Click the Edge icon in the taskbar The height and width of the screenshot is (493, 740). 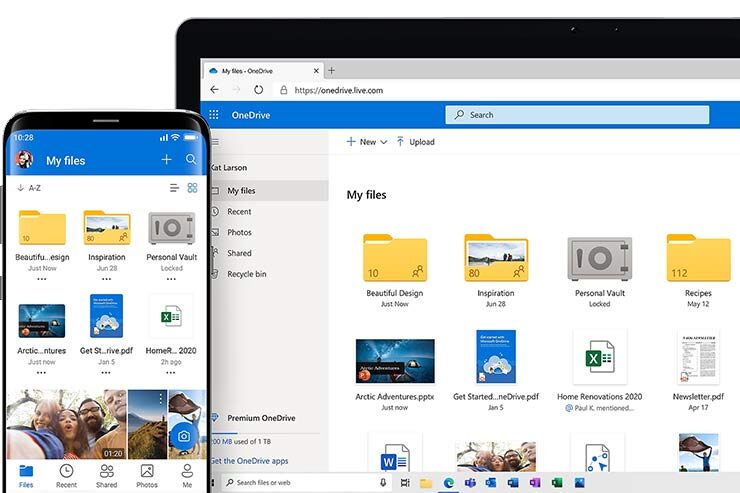448,483
